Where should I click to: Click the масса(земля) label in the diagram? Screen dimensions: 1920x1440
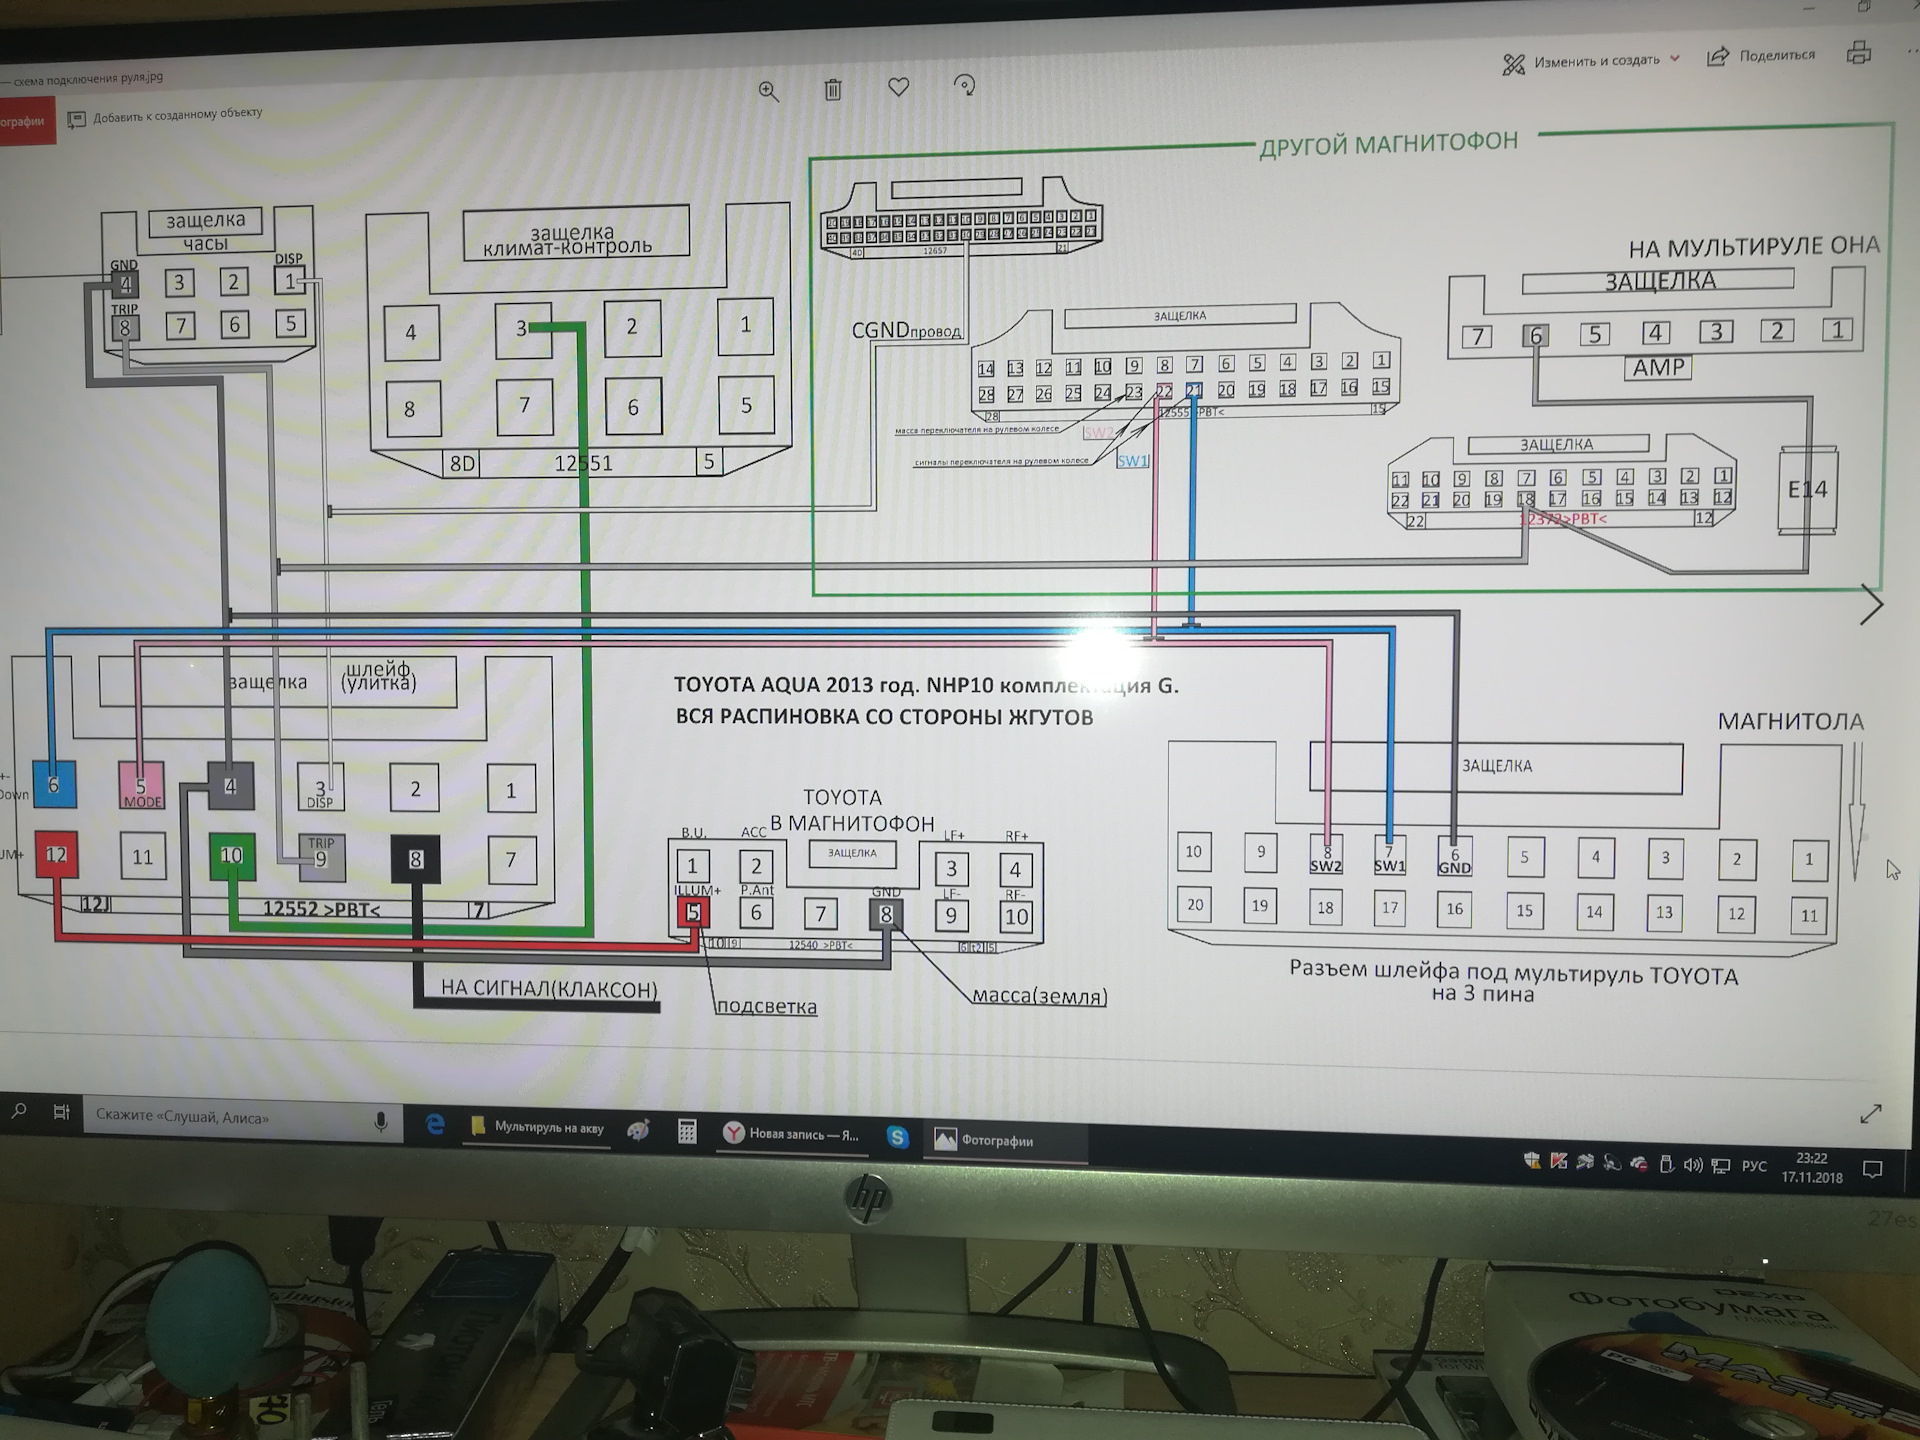(x=1040, y=997)
